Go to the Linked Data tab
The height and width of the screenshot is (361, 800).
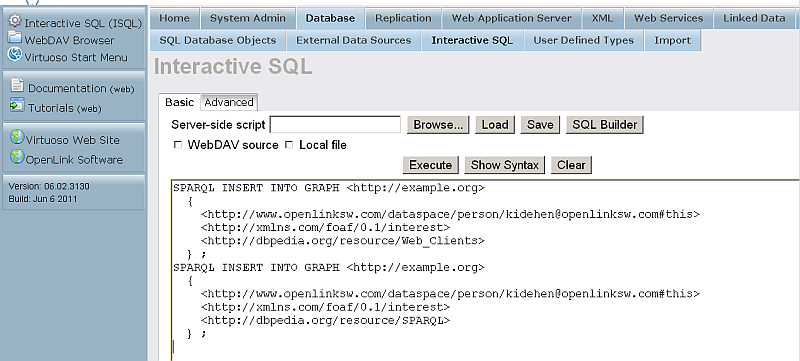pyautogui.click(x=754, y=18)
